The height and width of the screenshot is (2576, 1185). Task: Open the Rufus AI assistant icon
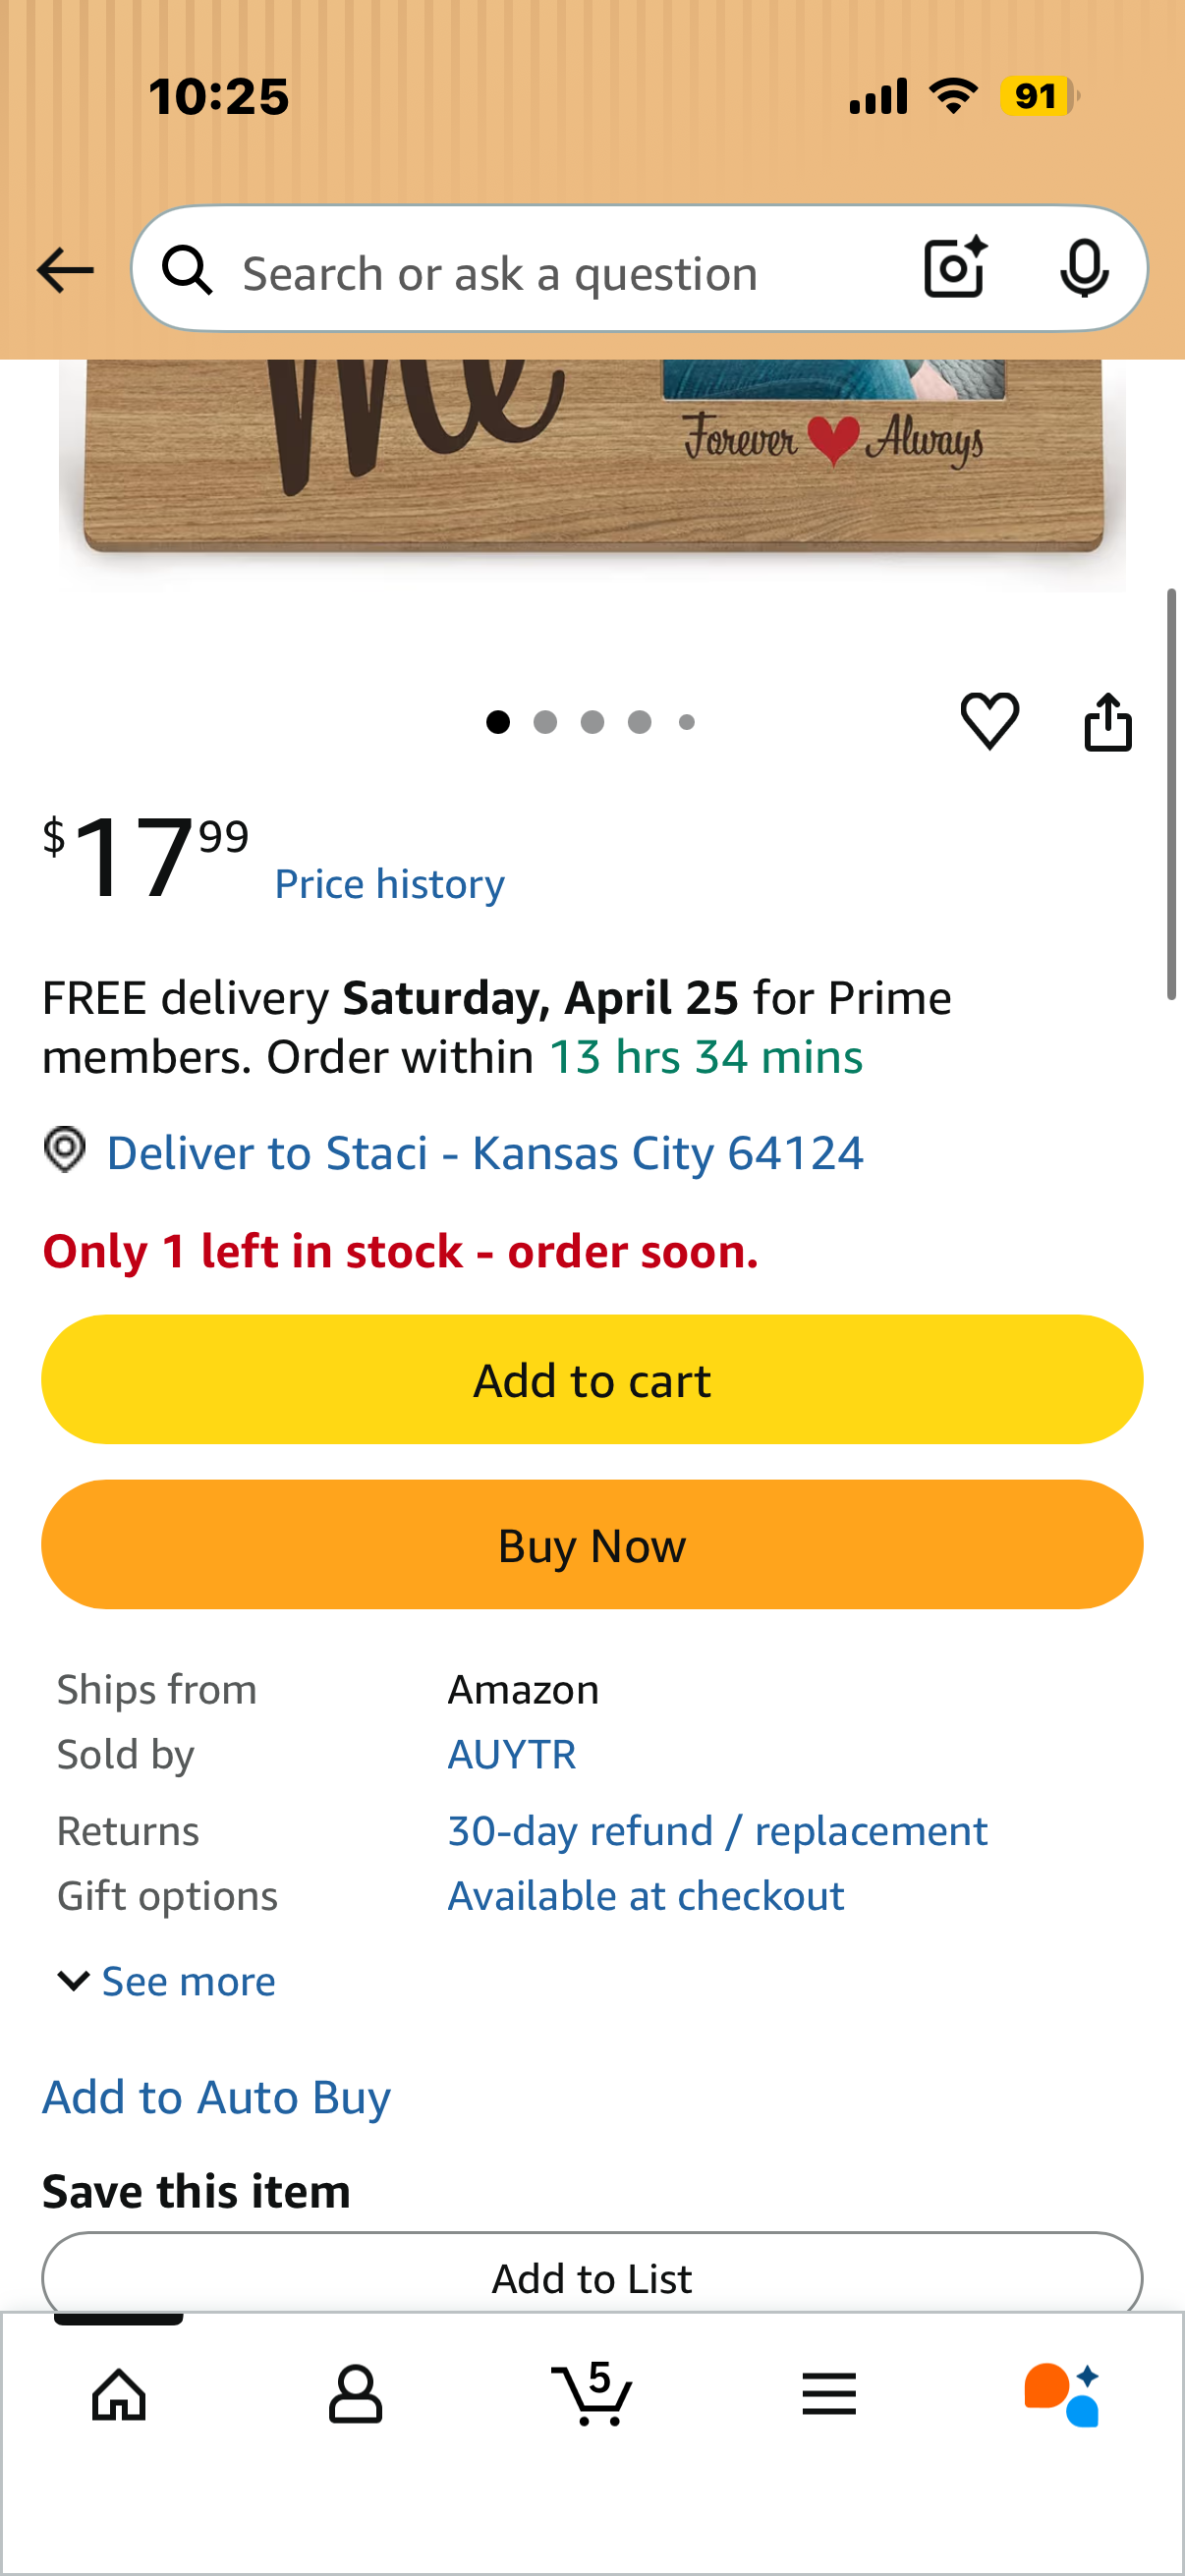(1062, 2394)
